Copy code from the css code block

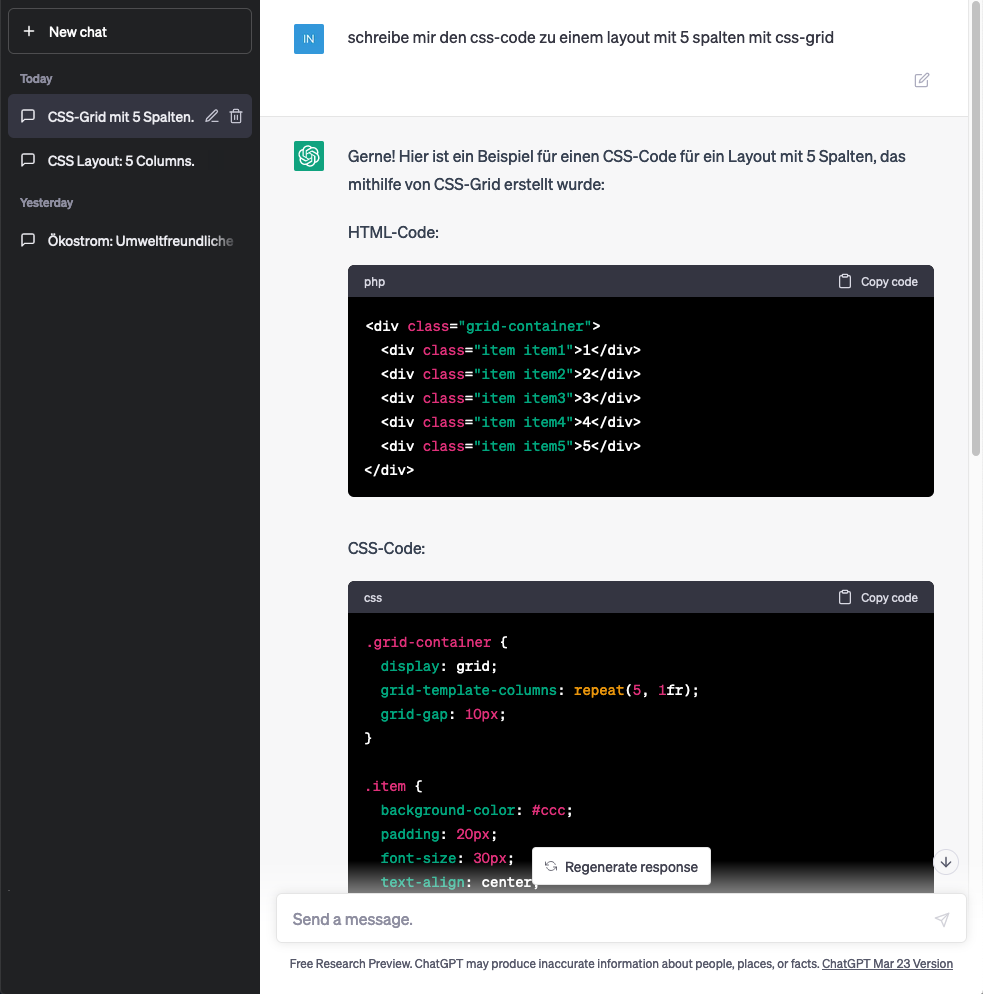[x=878, y=598]
